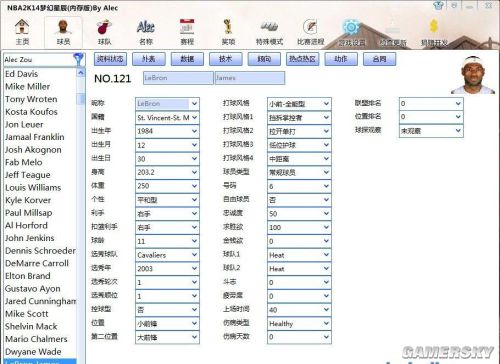Switch to the 热点热区 hot zones tab
The height and width of the screenshot is (364, 500).
[302, 59]
